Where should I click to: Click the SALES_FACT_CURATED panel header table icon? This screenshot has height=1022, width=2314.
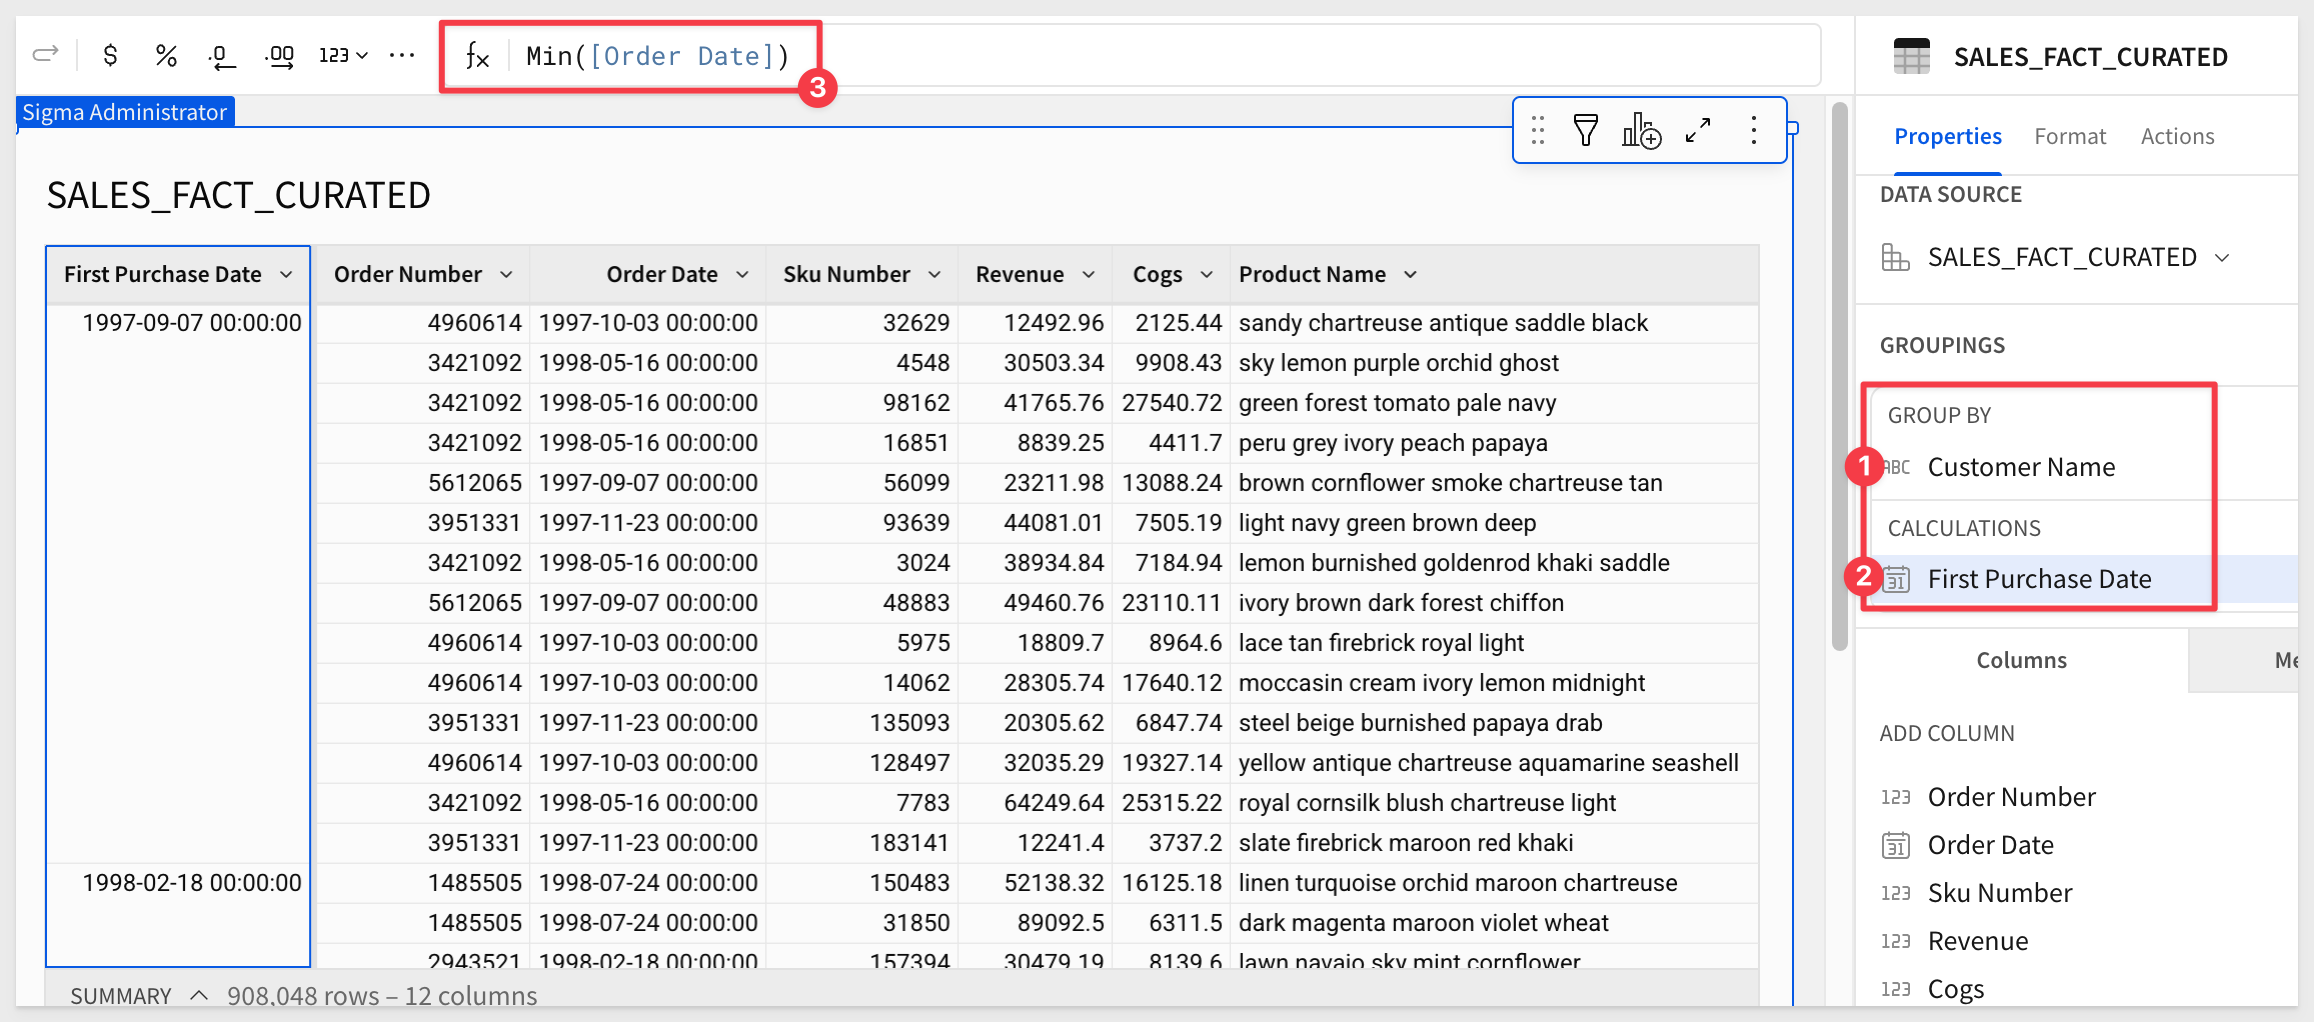coord(1911,56)
